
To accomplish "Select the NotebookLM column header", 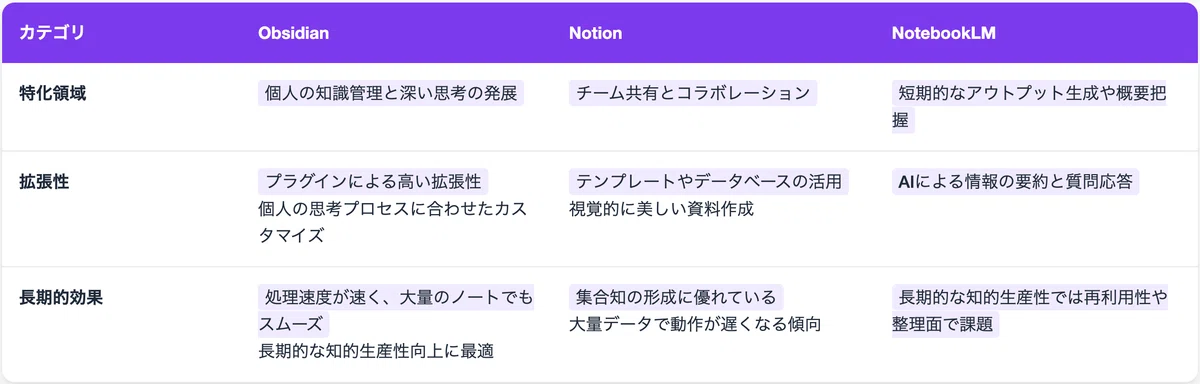I will [943, 33].
